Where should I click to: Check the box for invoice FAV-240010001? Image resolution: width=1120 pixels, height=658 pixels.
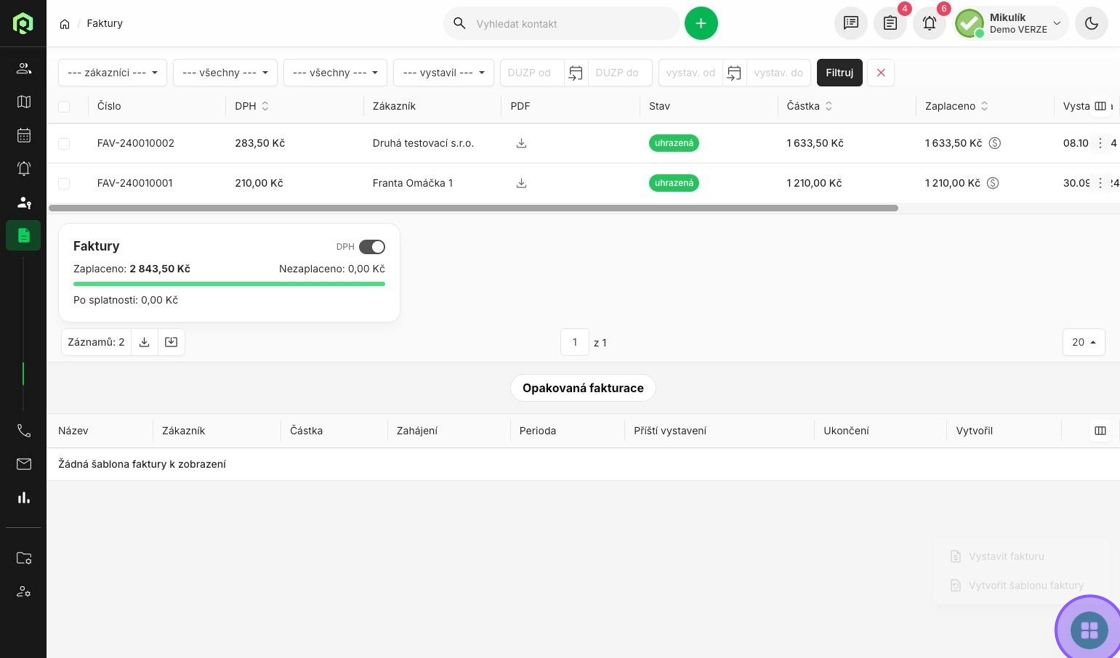point(64,184)
